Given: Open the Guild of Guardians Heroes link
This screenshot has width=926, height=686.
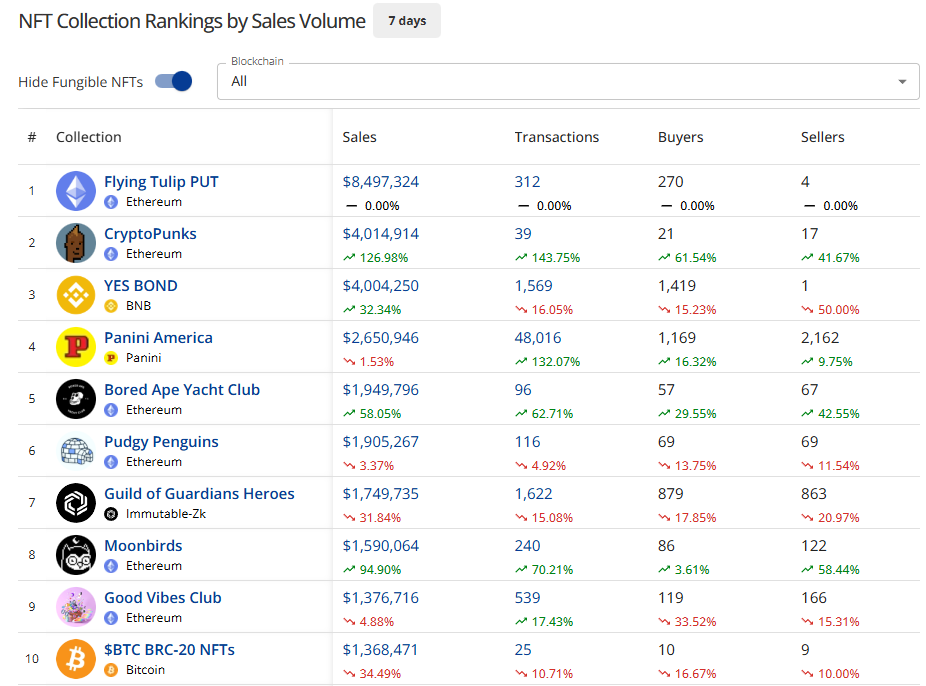Looking at the screenshot, I should (x=199, y=494).
